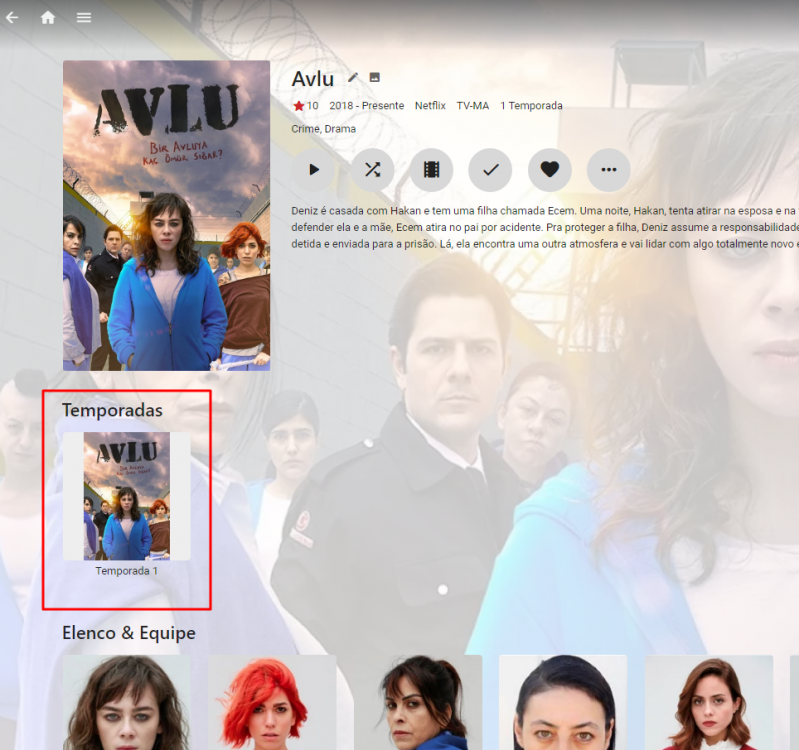This screenshot has height=750, width=799.
Task: Open the Temporada 1 season thumbnail
Action: [127, 496]
